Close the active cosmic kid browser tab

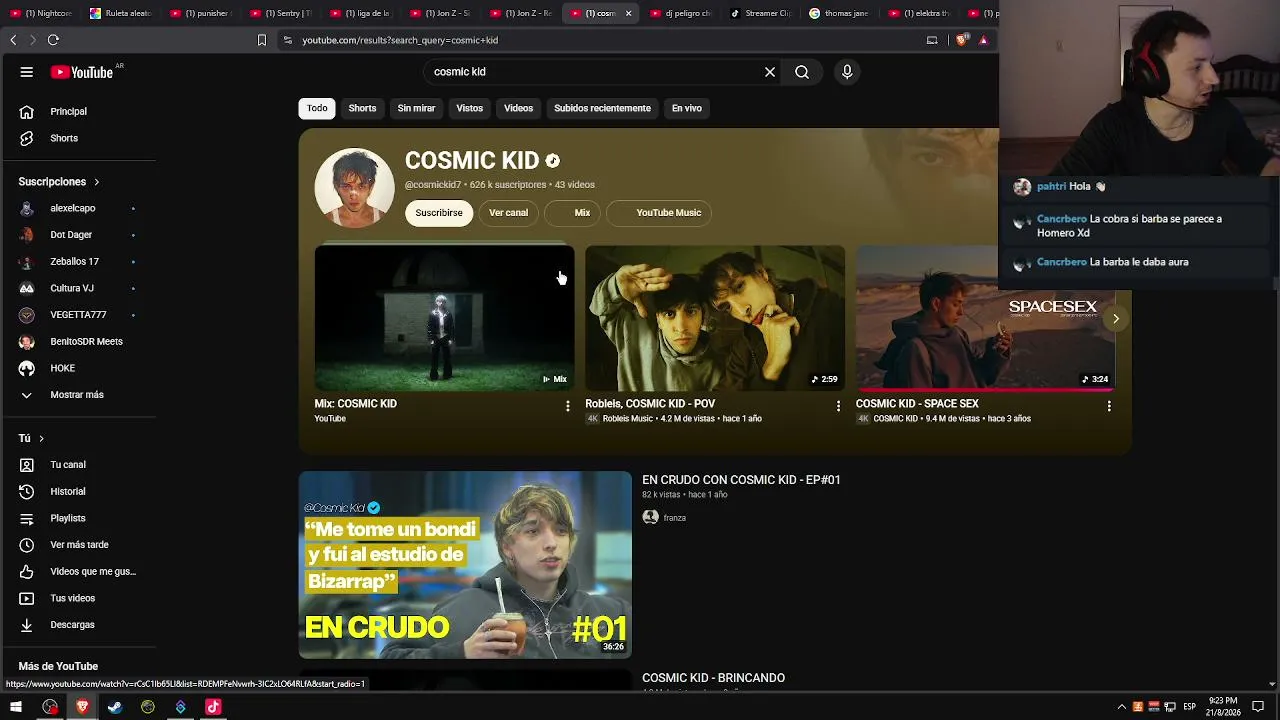click(x=628, y=13)
